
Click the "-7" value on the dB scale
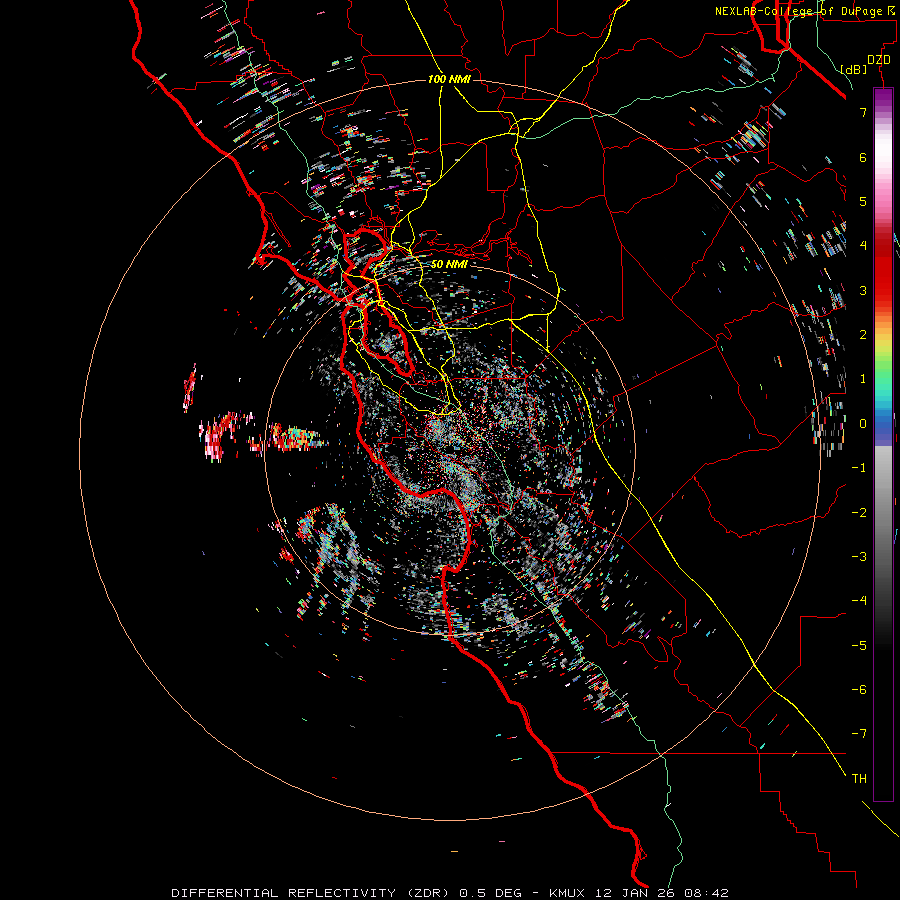[859, 734]
